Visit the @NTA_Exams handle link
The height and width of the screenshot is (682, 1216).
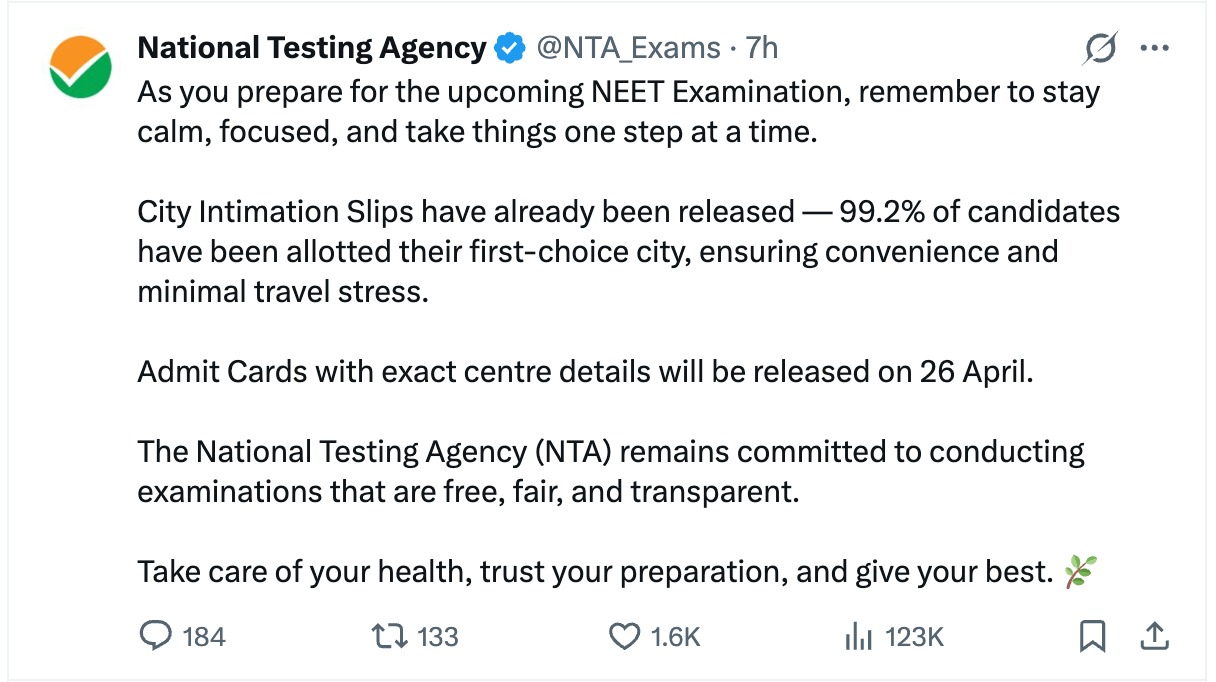point(628,47)
